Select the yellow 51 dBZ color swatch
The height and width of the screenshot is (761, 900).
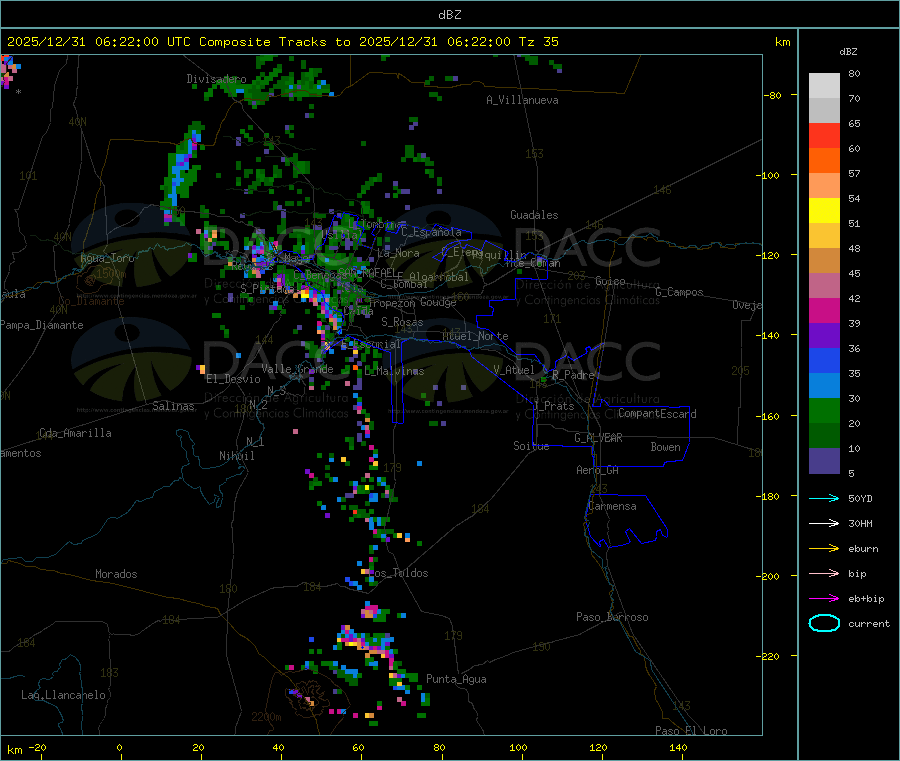[x=824, y=211]
